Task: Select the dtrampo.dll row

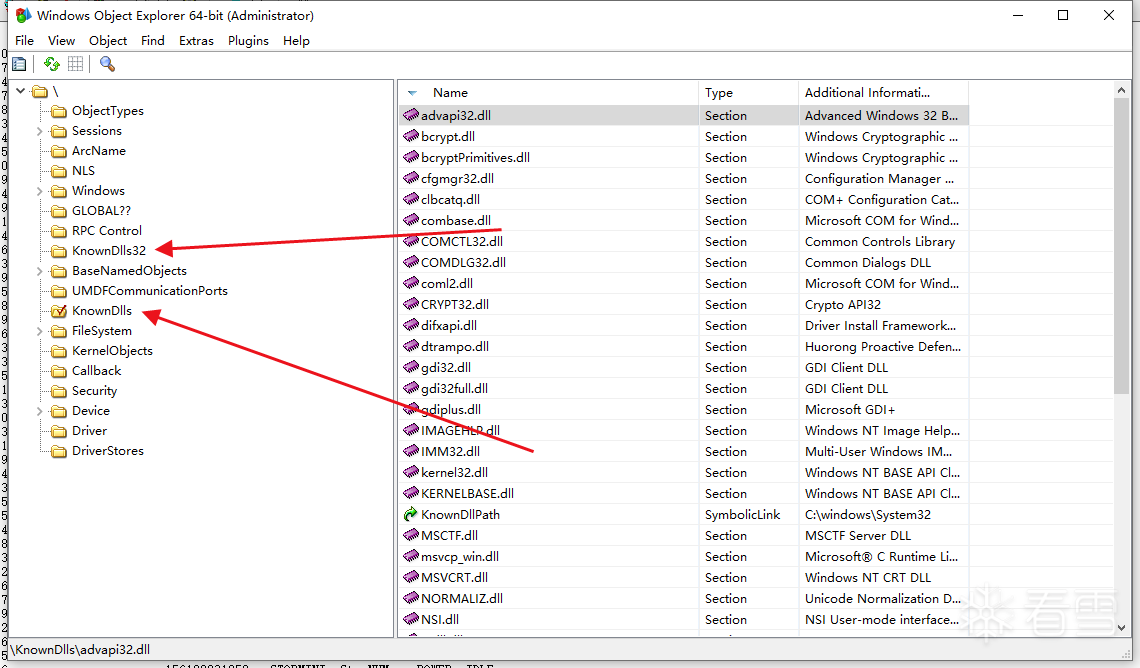Action: point(683,346)
